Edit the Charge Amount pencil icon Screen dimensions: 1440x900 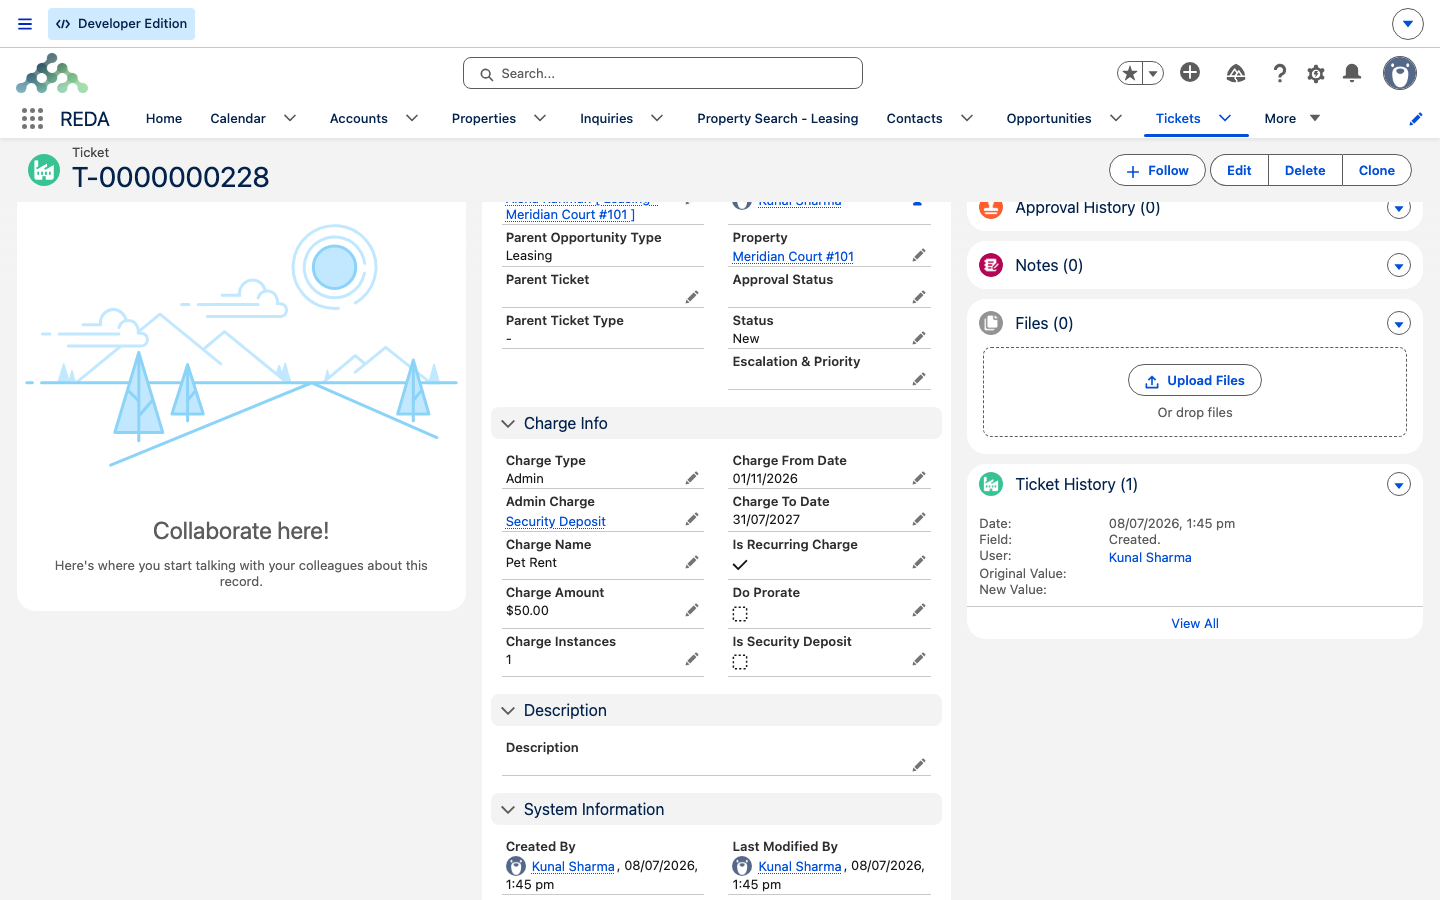(x=691, y=610)
